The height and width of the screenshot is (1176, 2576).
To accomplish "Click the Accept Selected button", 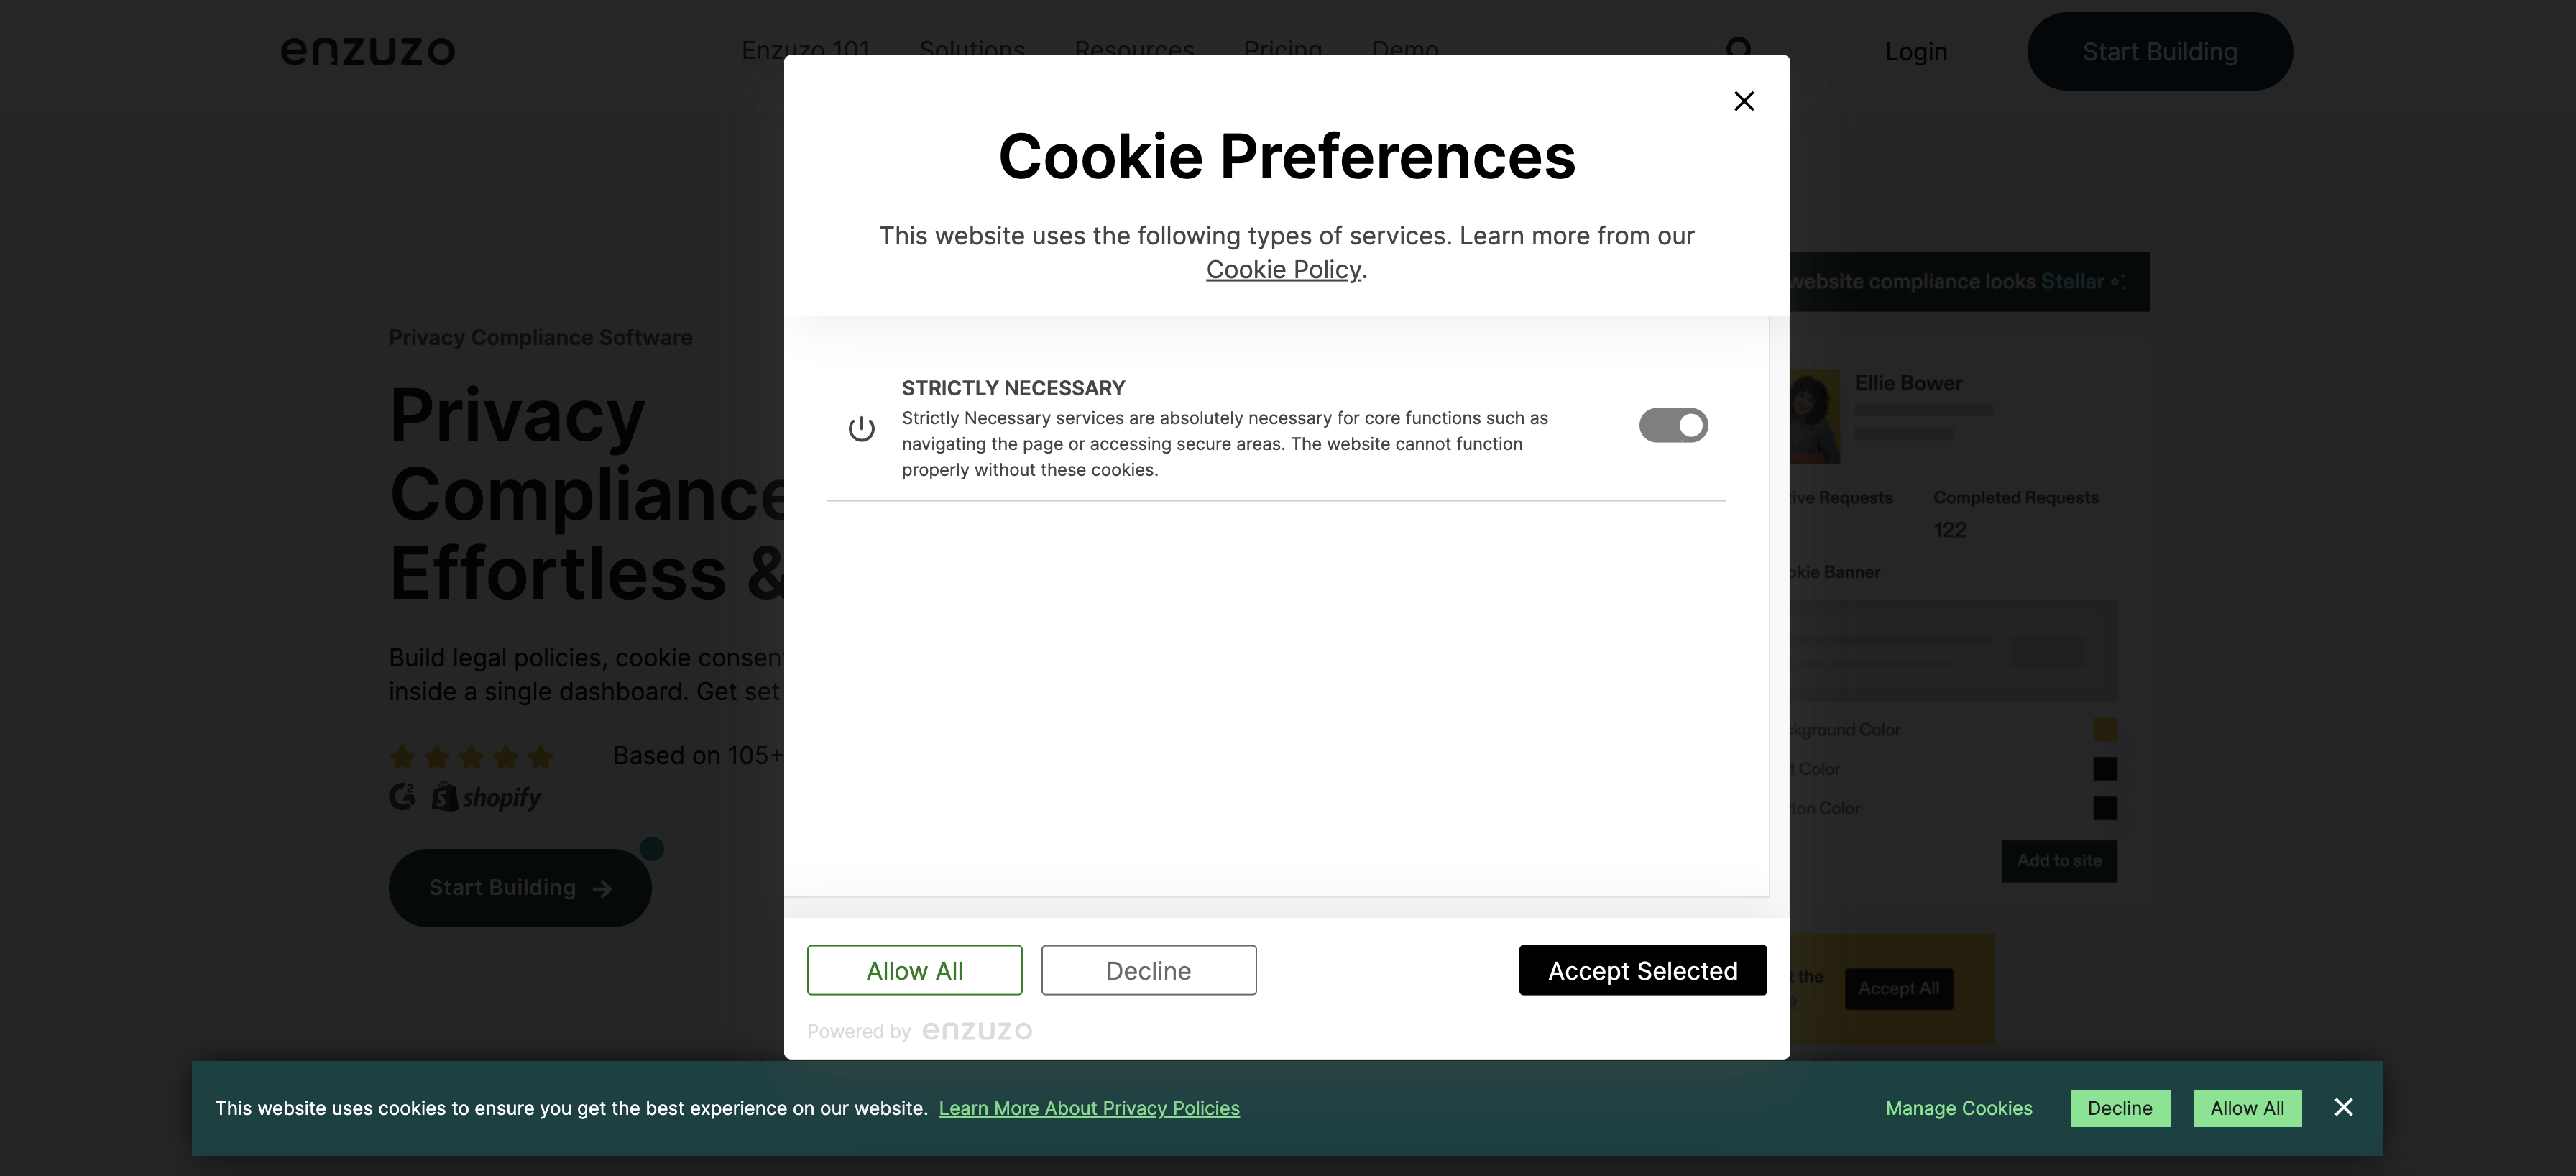I will pos(1642,970).
